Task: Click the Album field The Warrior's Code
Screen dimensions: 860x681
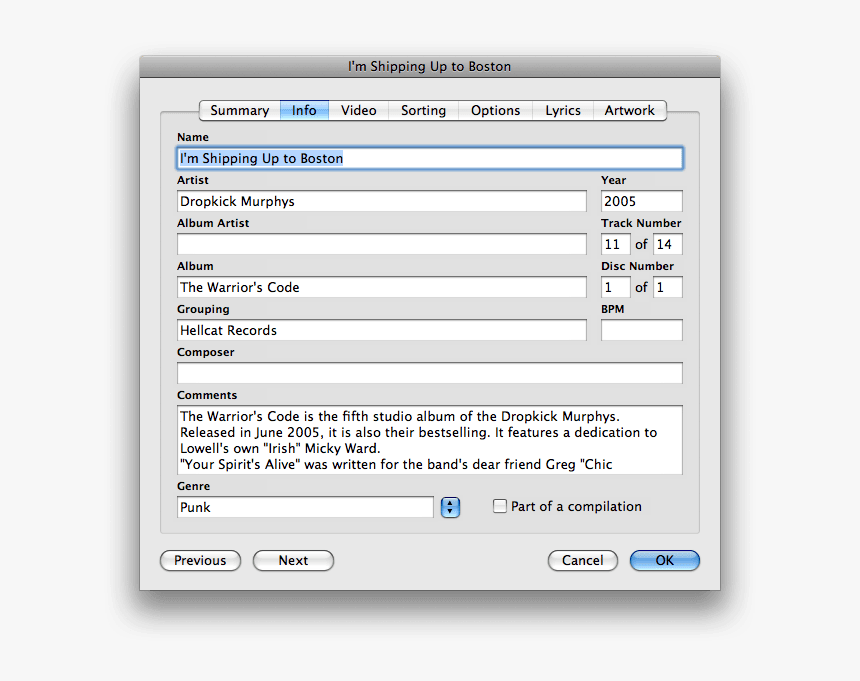Action: click(x=382, y=287)
